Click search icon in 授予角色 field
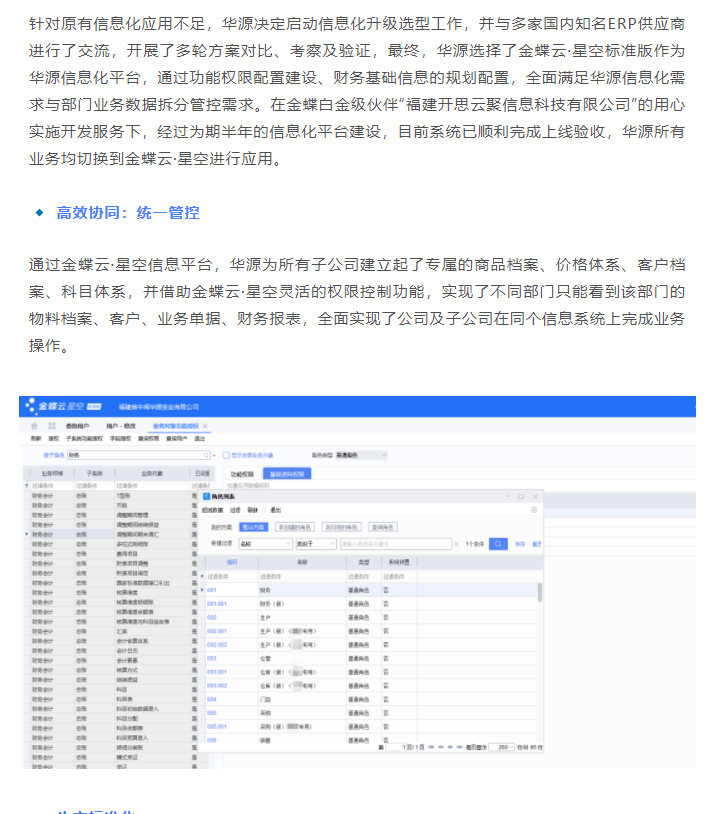The height and width of the screenshot is (814, 724). (206, 455)
